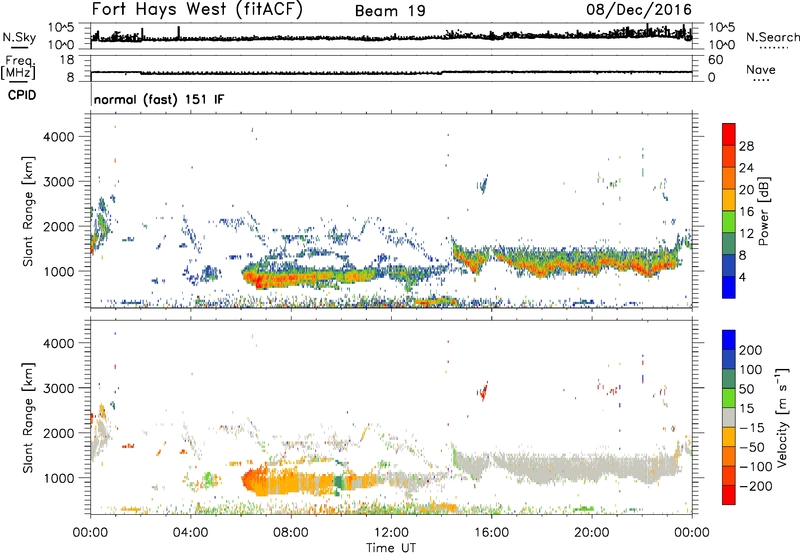
Task: Pick the red top segment of the power colorbar
Action: 729,134
